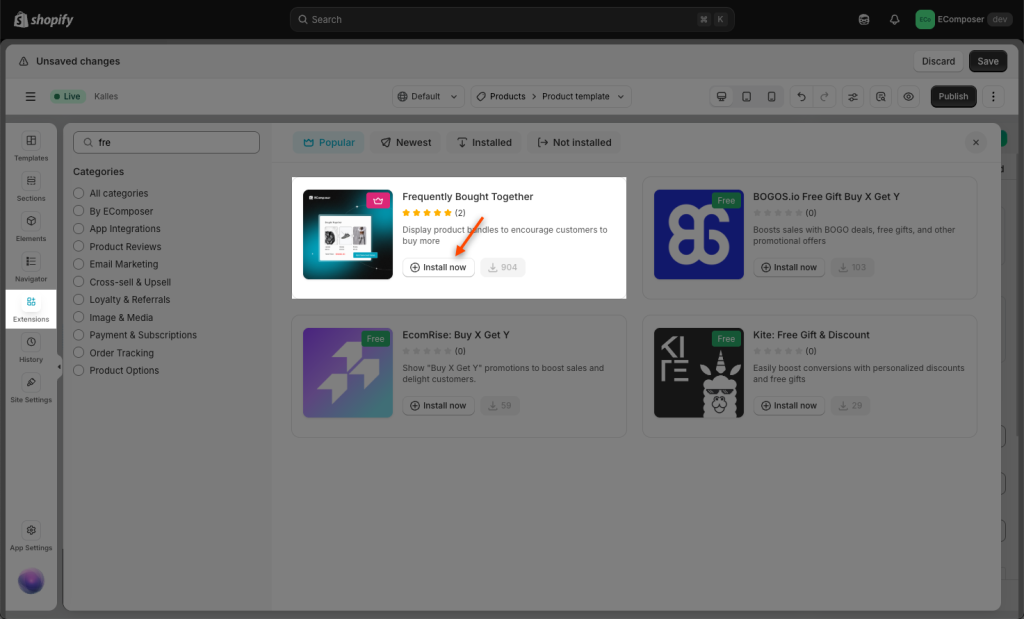Image resolution: width=1024 pixels, height=619 pixels.
Task: Open the Extensions panel in sidebar
Action: click(x=31, y=307)
